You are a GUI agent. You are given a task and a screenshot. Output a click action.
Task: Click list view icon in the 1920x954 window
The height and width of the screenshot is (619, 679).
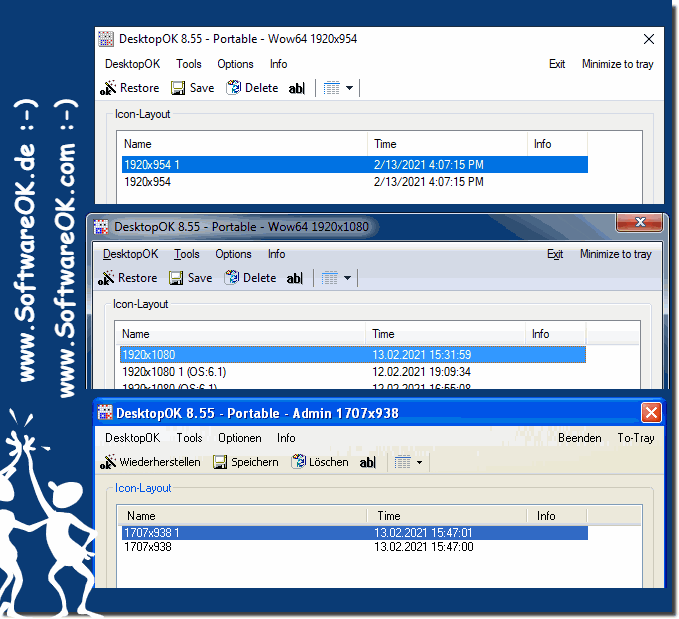(x=332, y=88)
